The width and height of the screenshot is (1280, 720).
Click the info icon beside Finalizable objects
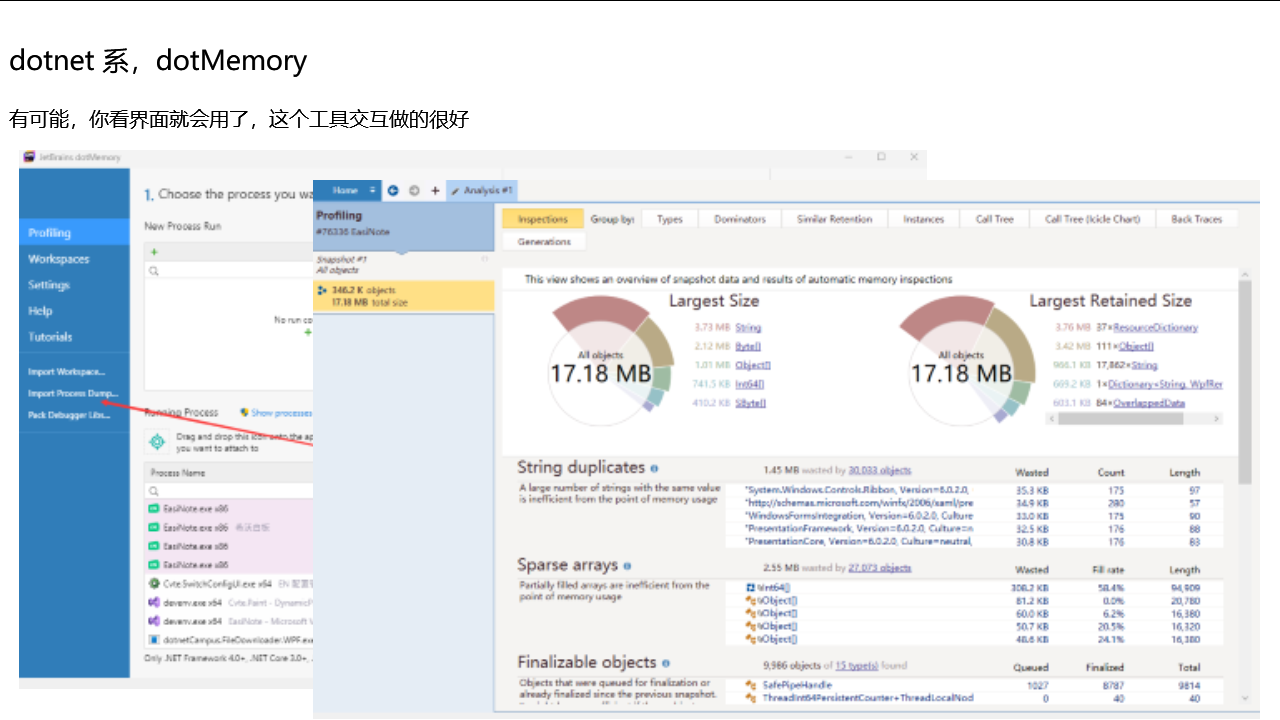coord(666,663)
